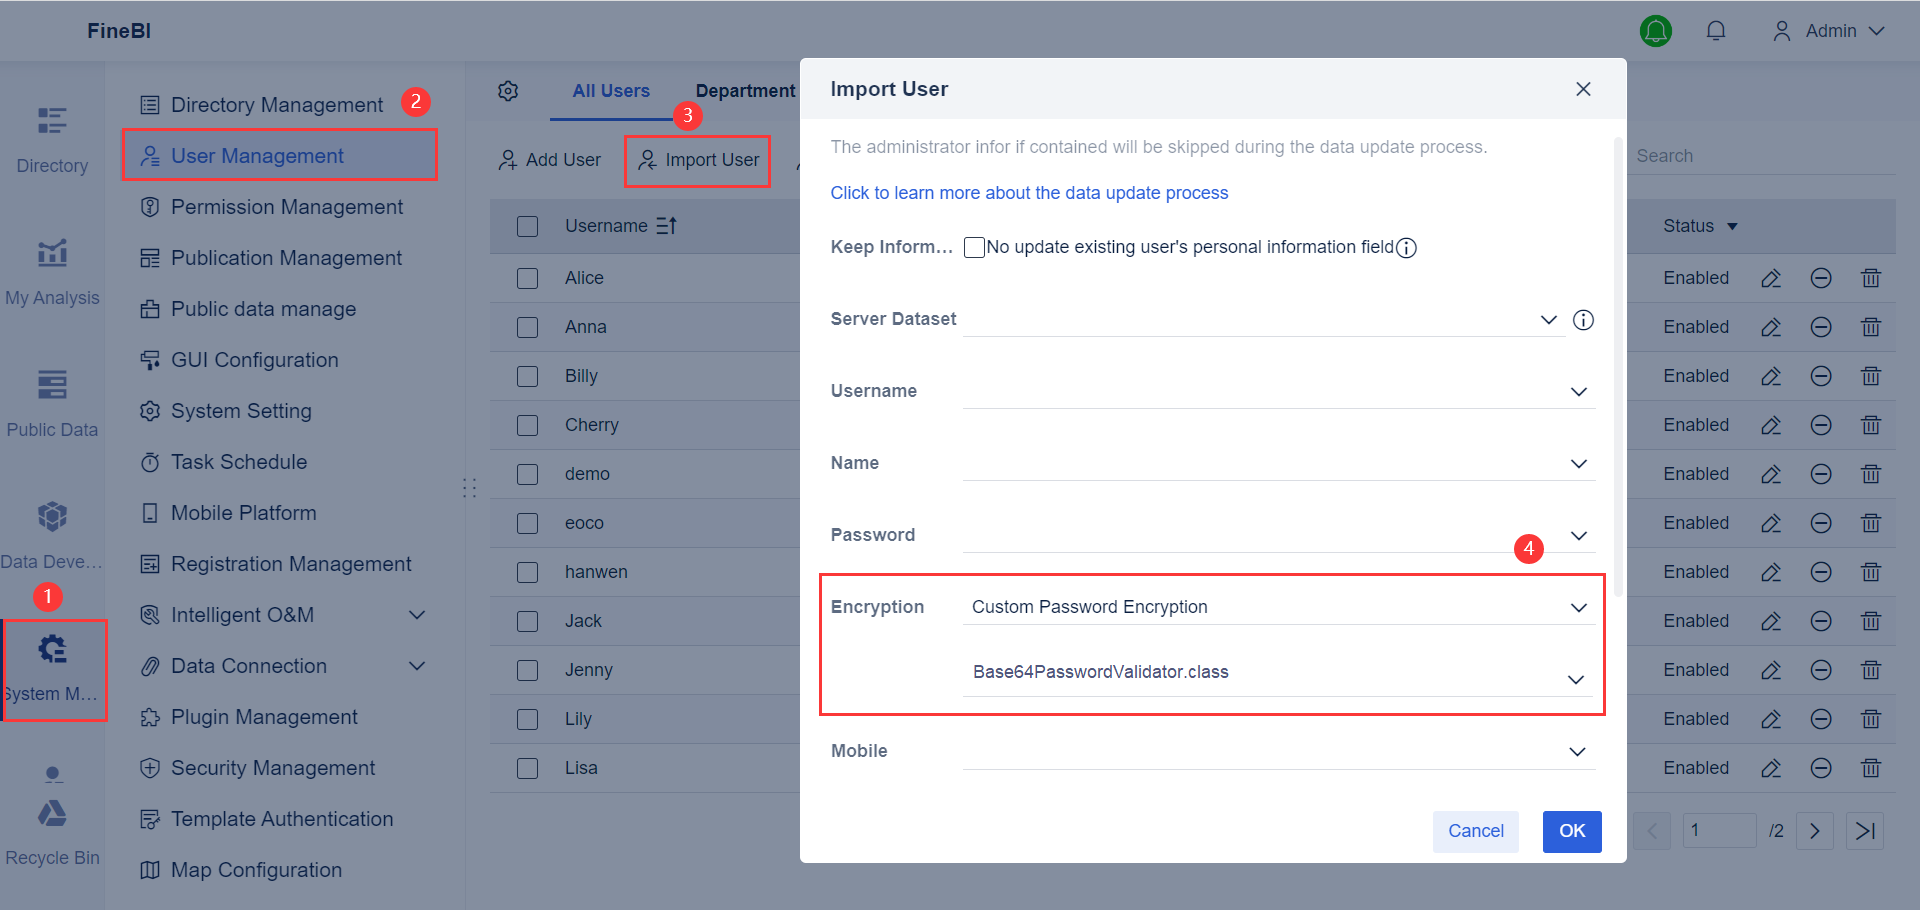Open Permission Management menu item
Screen dimensions: 1920x910
pyautogui.click(x=286, y=207)
